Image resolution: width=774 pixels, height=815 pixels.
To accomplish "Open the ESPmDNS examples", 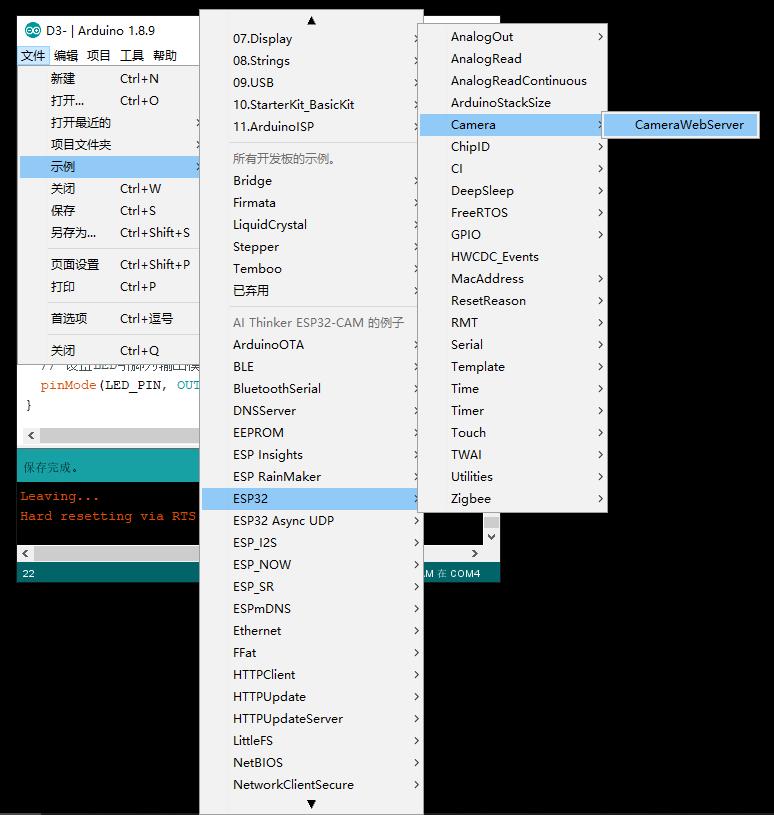I will (311, 609).
